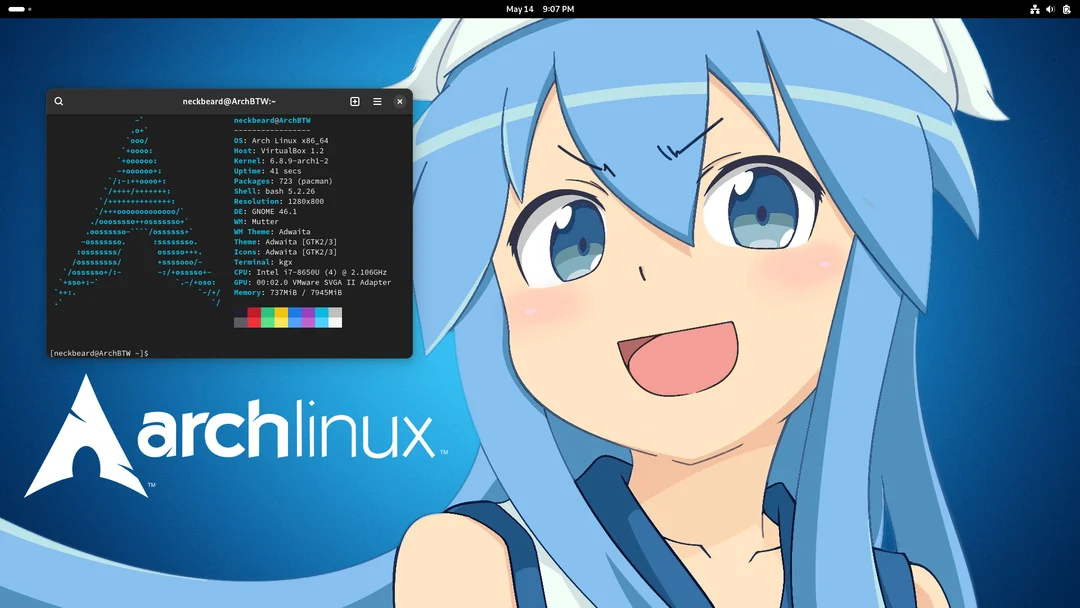The image size is (1080, 608).
Task: Open the Console hamburger menu
Action: pyautogui.click(x=377, y=101)
